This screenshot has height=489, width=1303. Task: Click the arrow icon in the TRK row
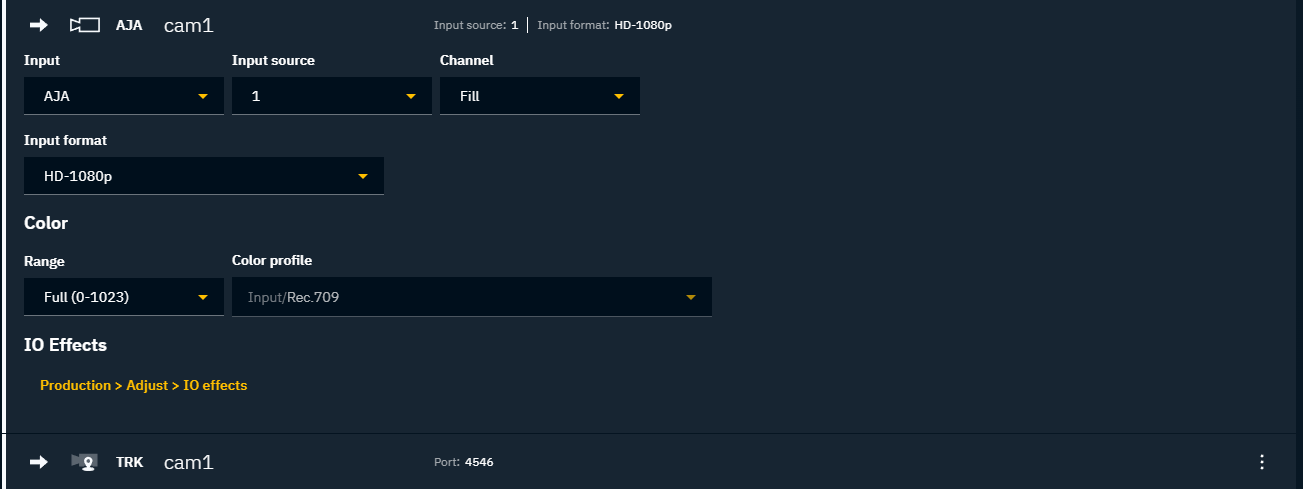39,462
